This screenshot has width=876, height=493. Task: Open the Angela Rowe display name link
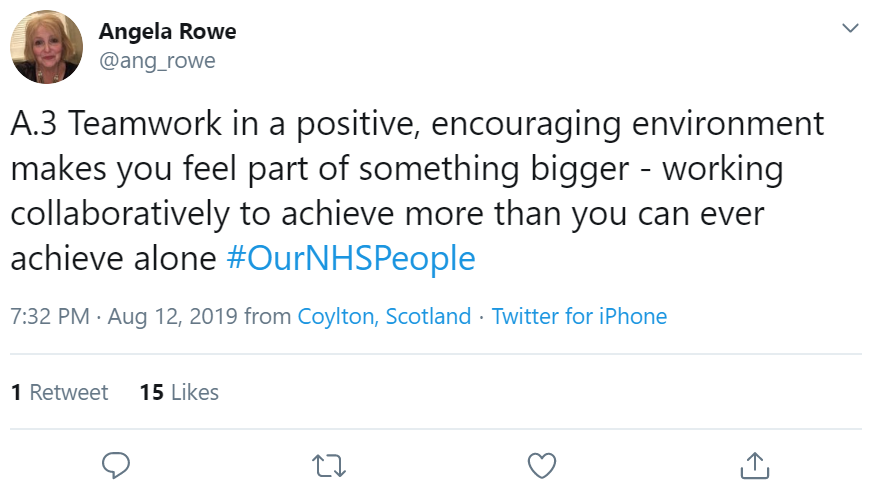(167, 31)
